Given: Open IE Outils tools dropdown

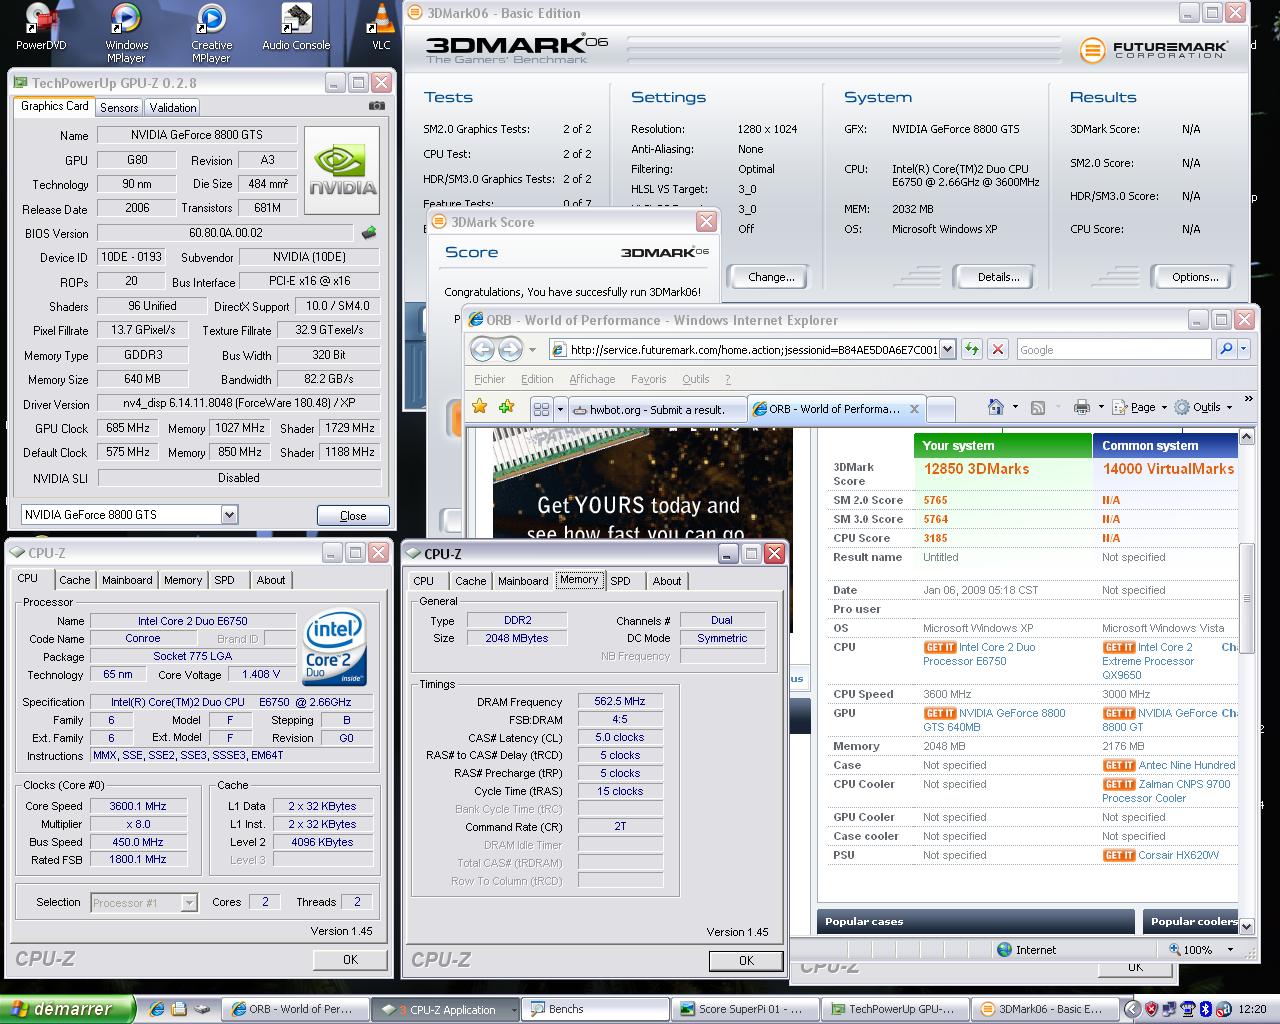Looking at the screenshot, I should (1204, 407).
